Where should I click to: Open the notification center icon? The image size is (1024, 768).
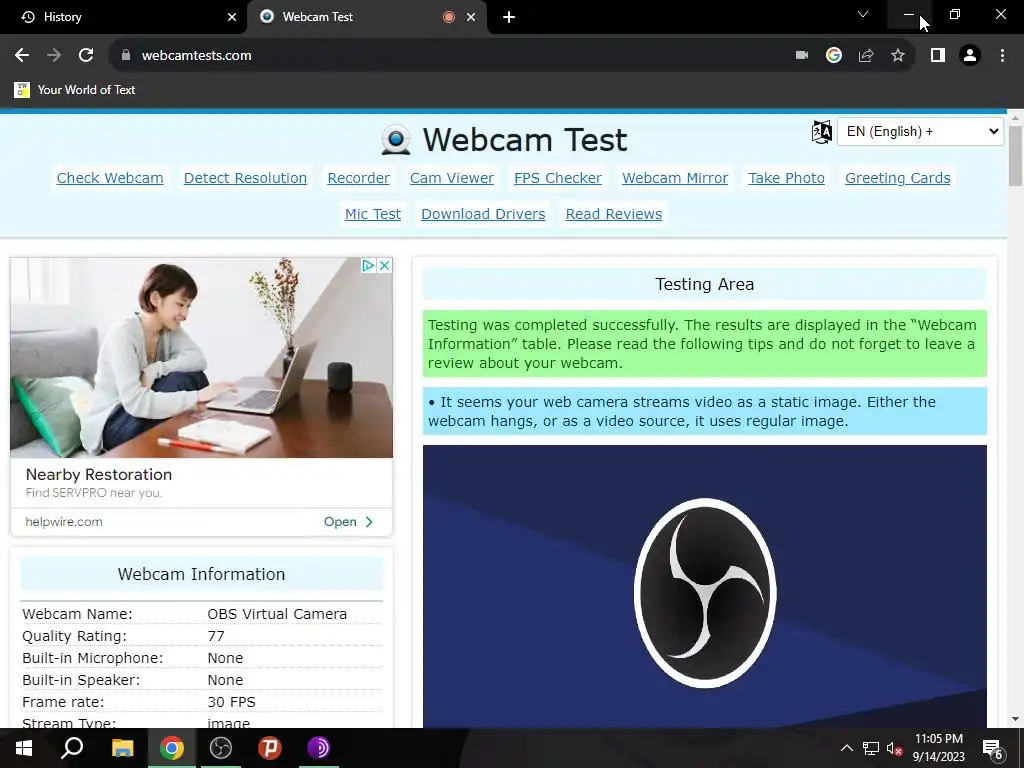coord(993,749)
